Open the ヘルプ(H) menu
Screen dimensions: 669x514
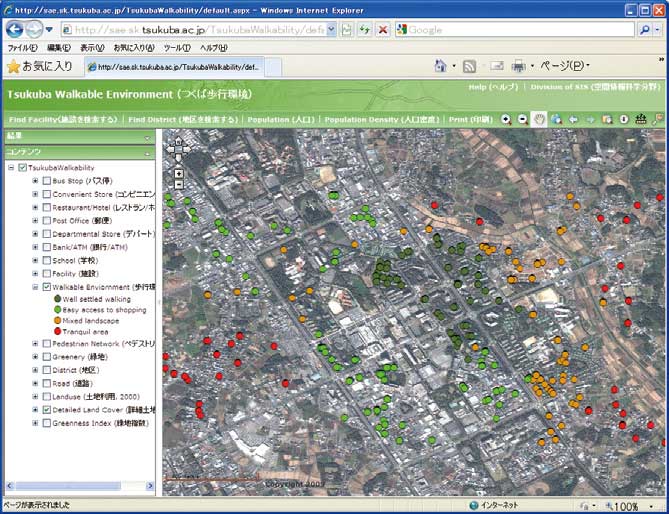pos(214,48)
